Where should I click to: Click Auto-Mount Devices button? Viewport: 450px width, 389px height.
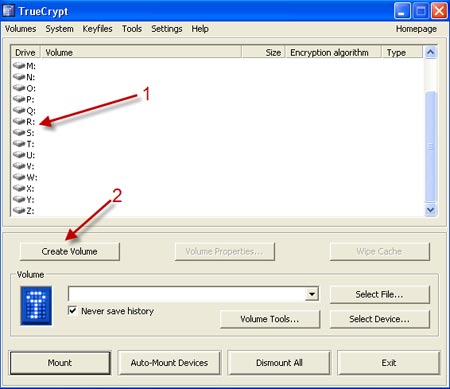coord(169,363)
